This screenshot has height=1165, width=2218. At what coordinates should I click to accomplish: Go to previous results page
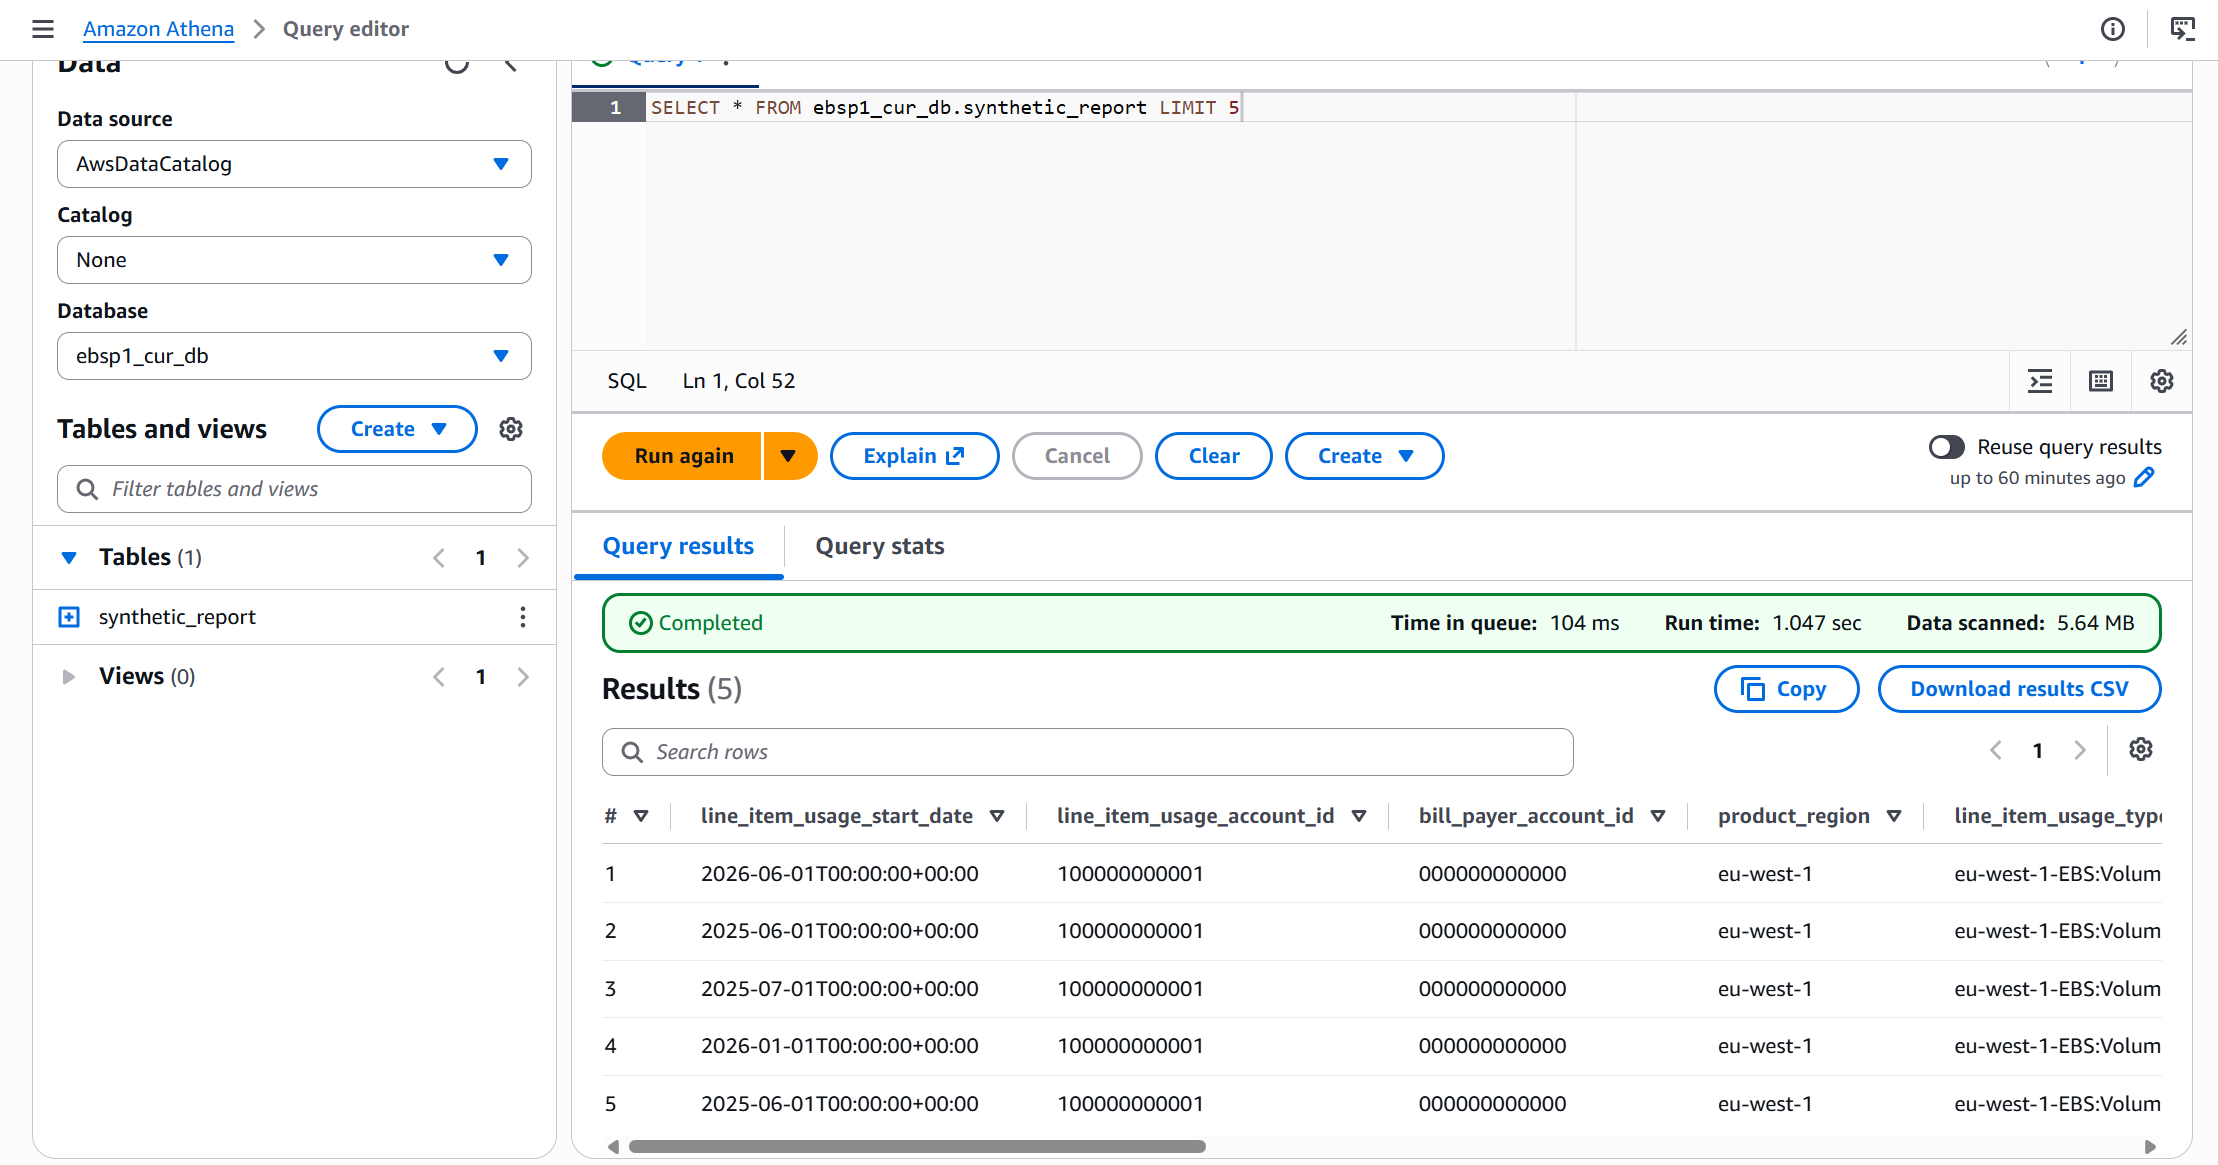click(x=1996, y=750)
